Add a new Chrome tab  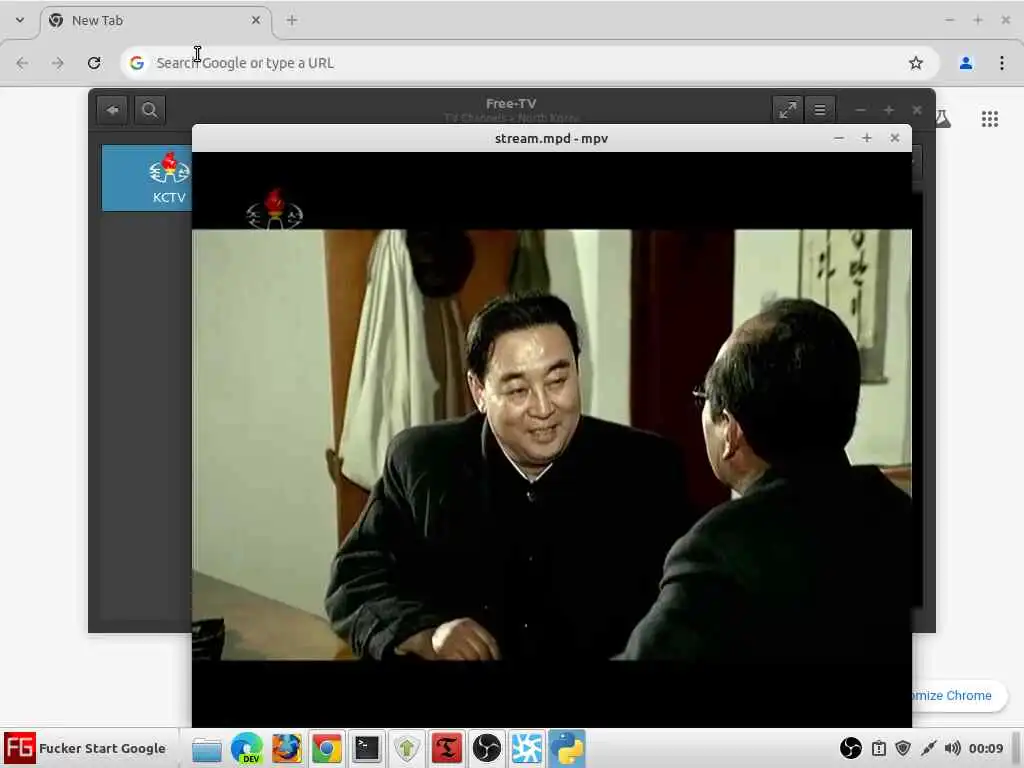[292, 20]
